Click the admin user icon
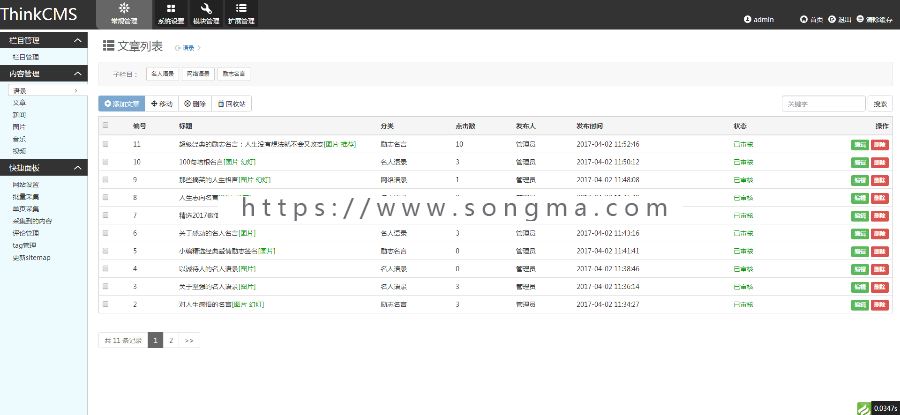The width and height of the screenshot is (900, 415). [747, 20]
